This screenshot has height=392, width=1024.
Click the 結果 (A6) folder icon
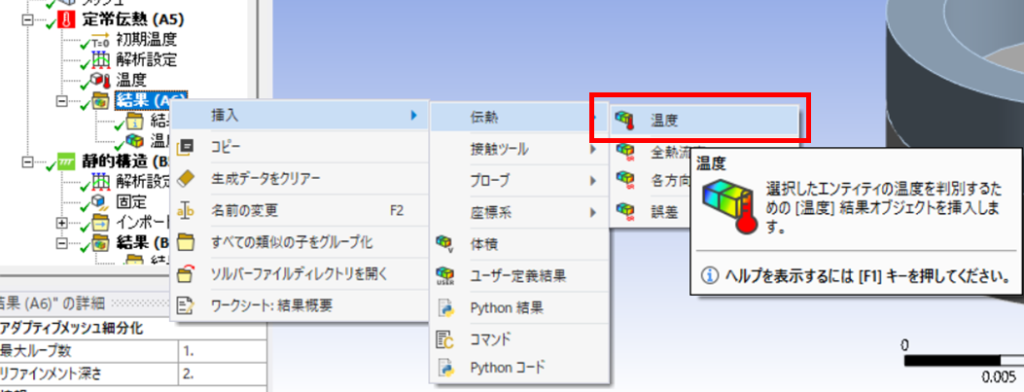[101, 101]
